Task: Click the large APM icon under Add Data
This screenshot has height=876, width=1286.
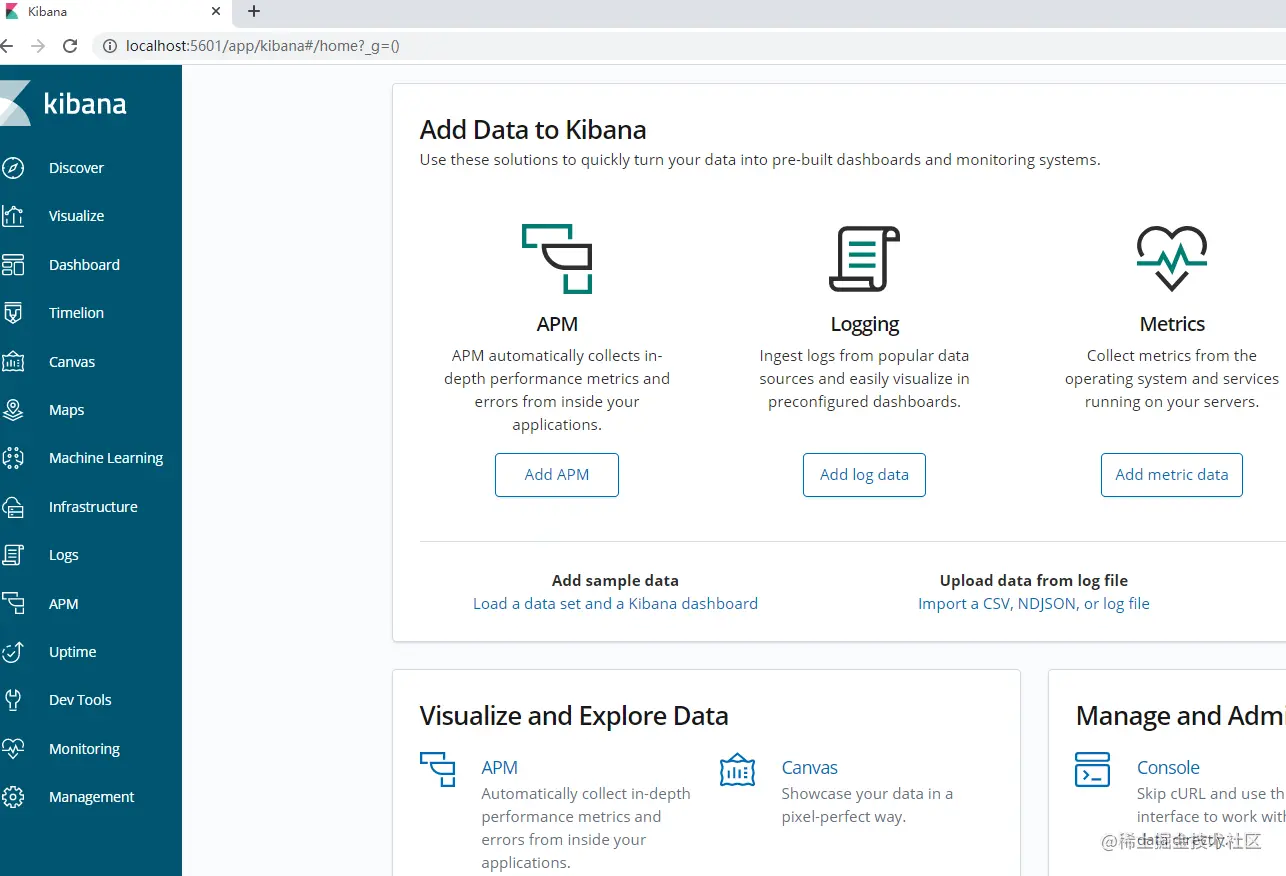Action: click(x=557, y=259)
